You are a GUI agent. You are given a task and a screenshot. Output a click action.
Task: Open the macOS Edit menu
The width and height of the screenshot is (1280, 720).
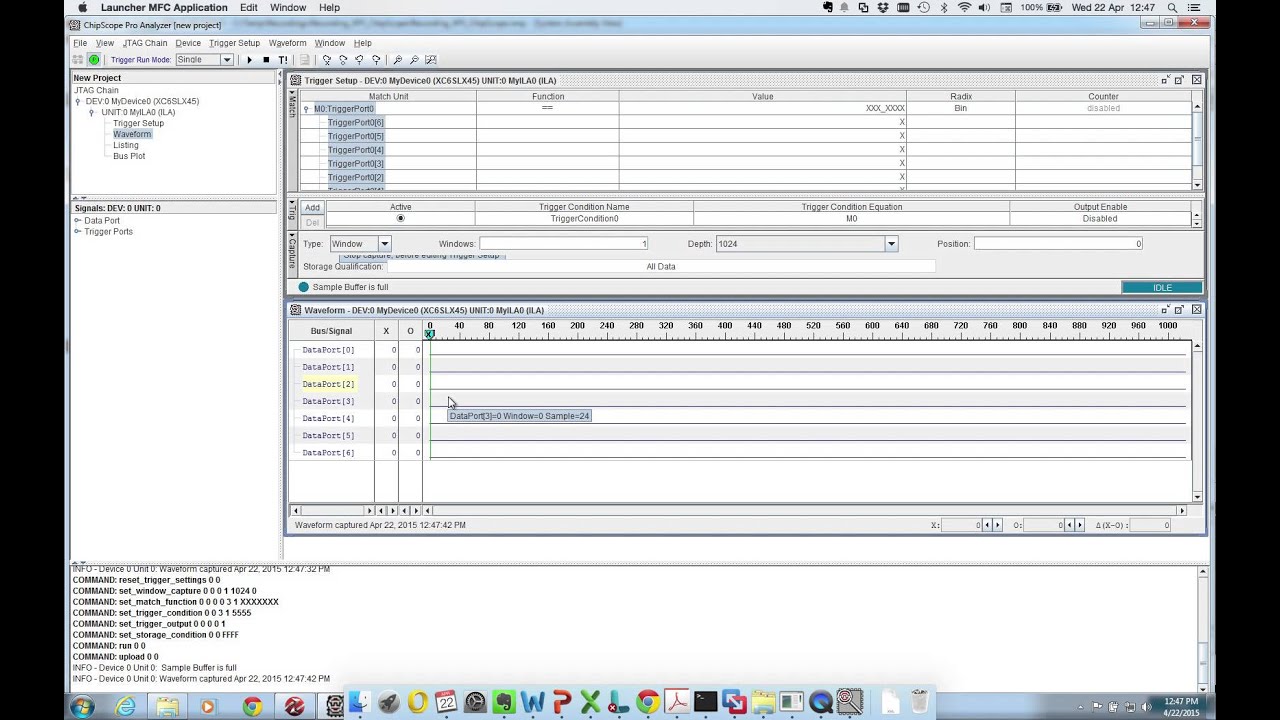point(249,7)
